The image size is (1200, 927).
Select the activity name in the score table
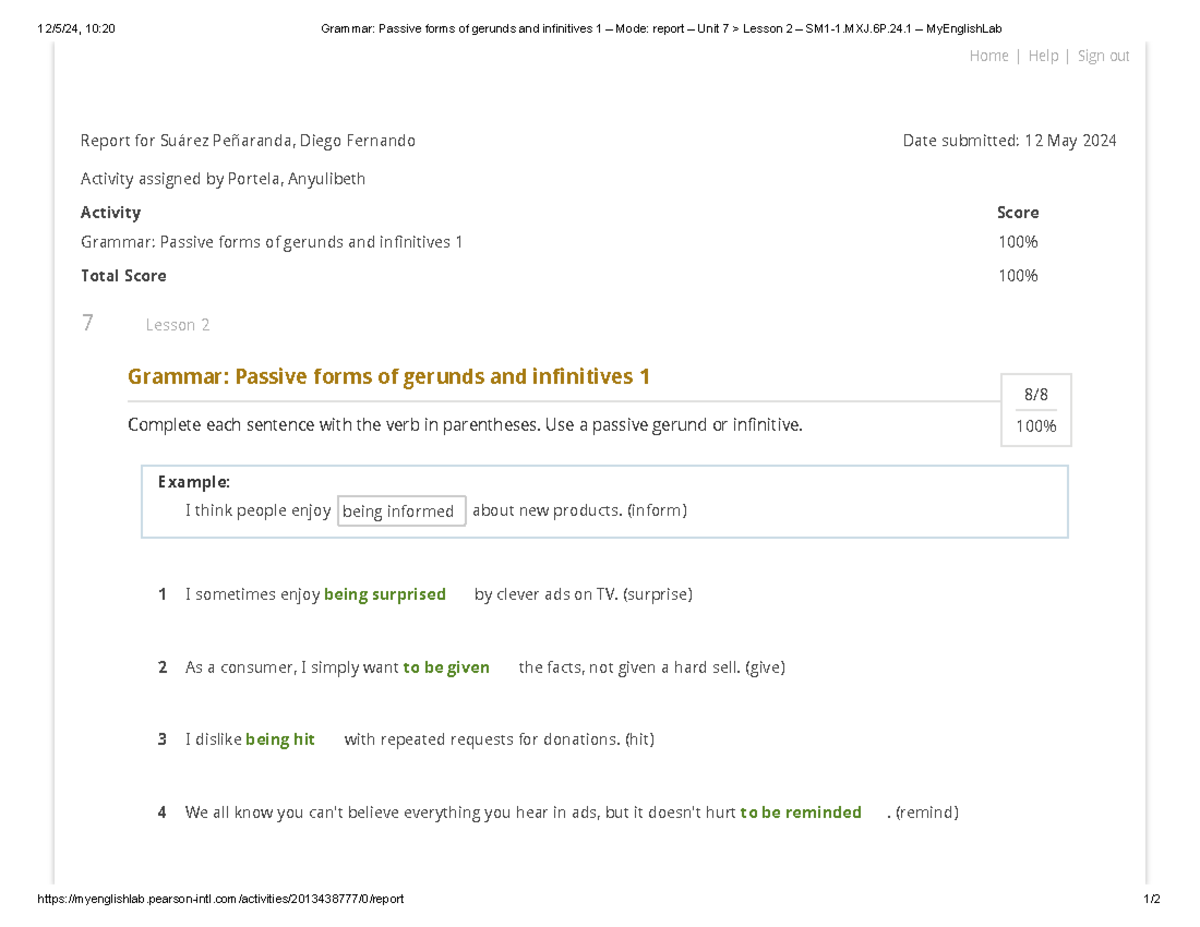[x=271, y=242]
